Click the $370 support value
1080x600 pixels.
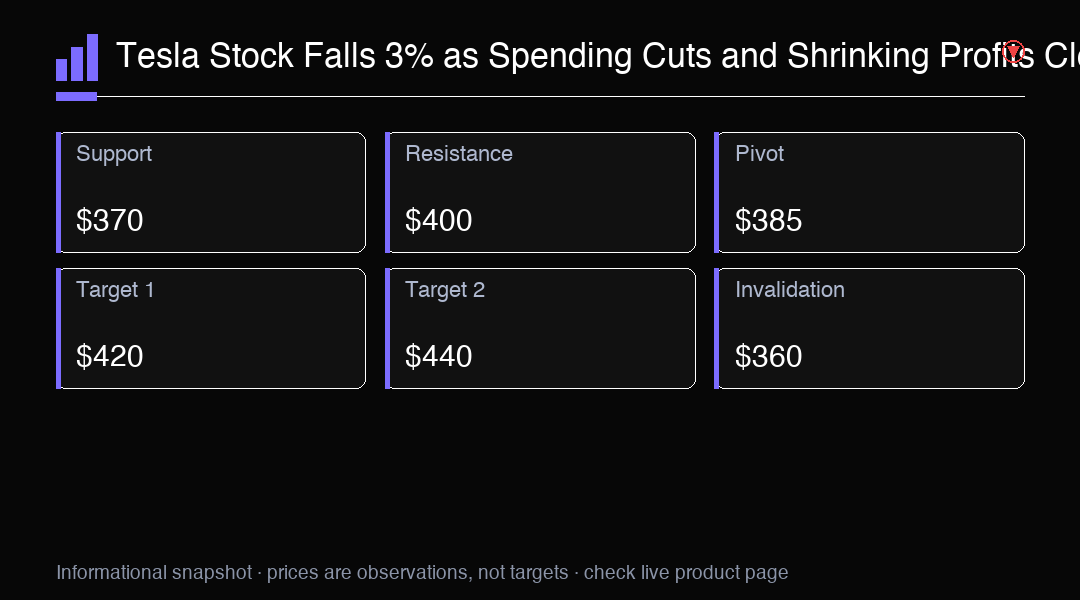[110, 220]
